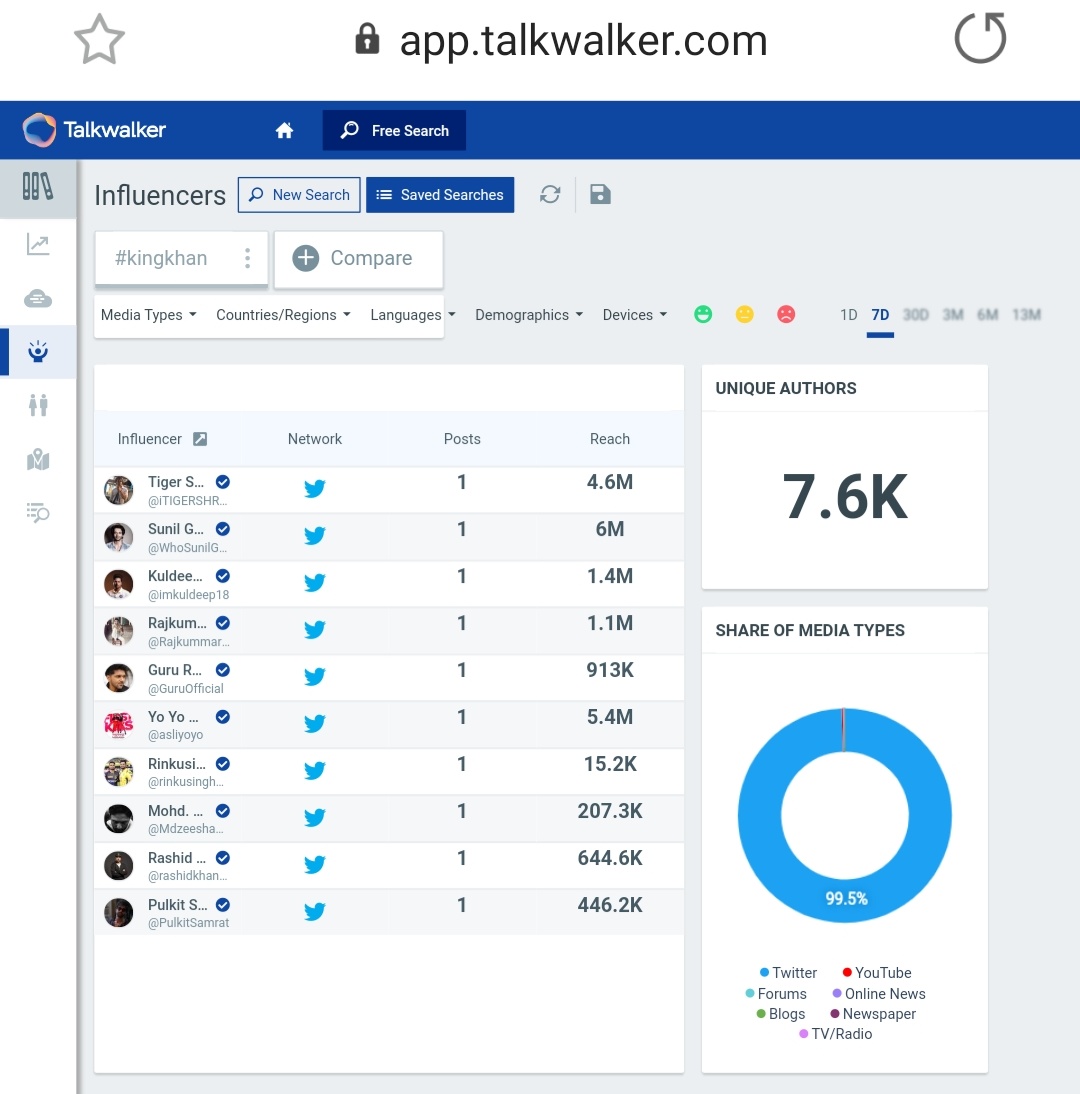Open the world map sidebar icon
This screenshot has width=1080, height=1094.
[38, 459]
